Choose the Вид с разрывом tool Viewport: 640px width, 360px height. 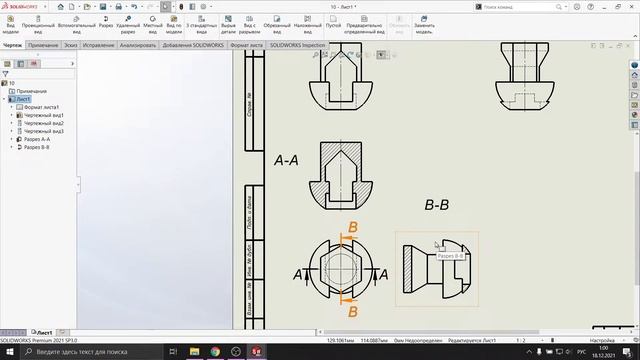(249, 25)
